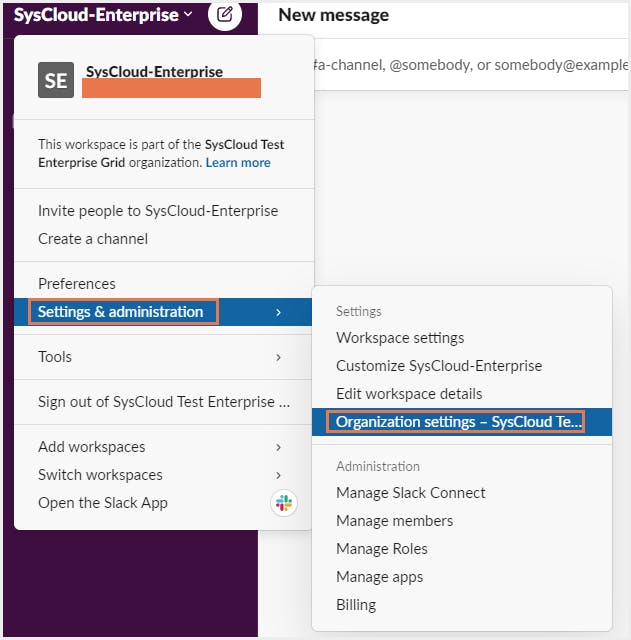Select Invite people to SysCloud-Enterprise

point(158,211)
